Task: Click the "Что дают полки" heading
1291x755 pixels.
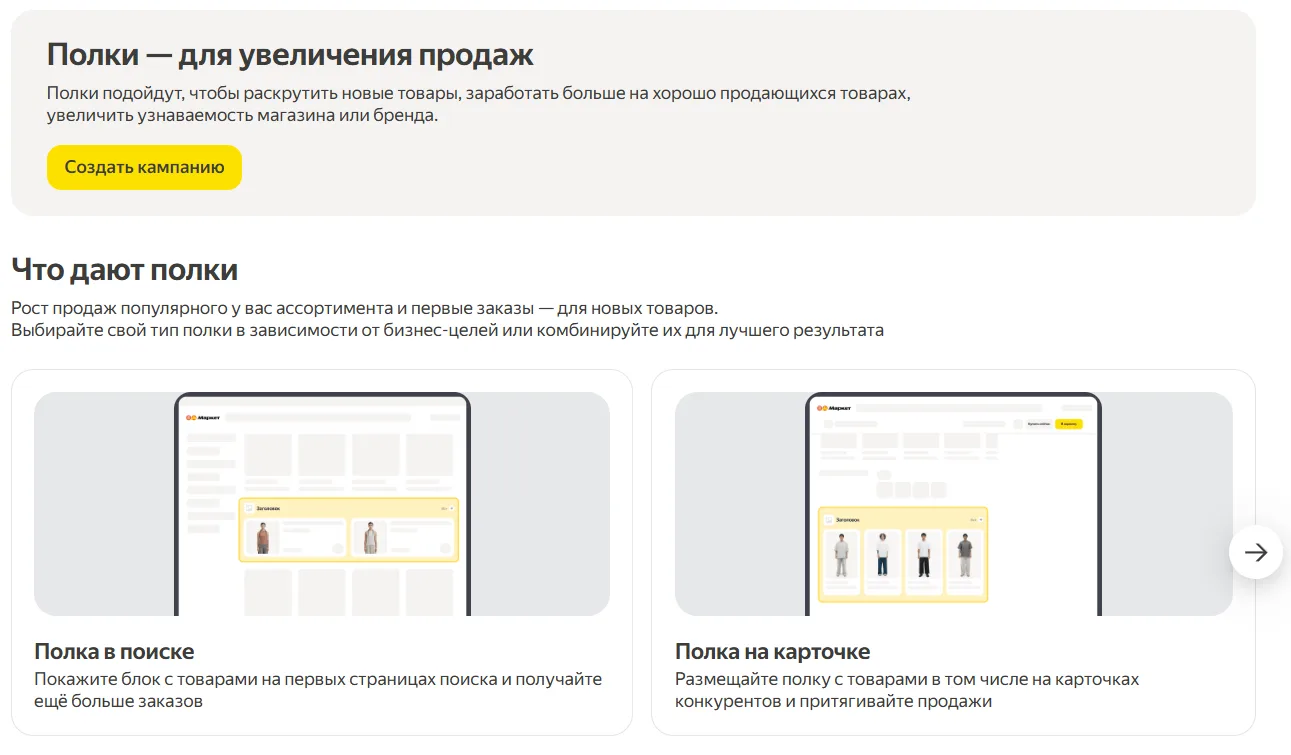Action: coord(124,269)
